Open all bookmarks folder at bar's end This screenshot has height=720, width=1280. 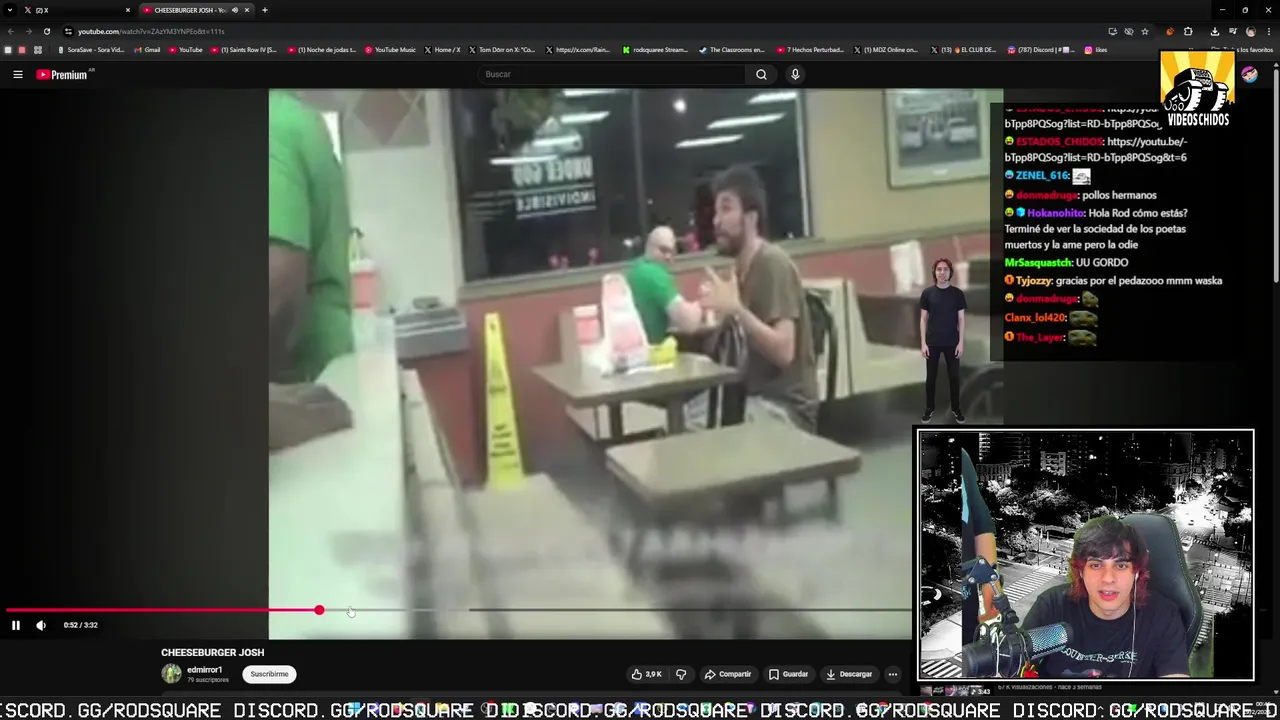(1243, 50)
